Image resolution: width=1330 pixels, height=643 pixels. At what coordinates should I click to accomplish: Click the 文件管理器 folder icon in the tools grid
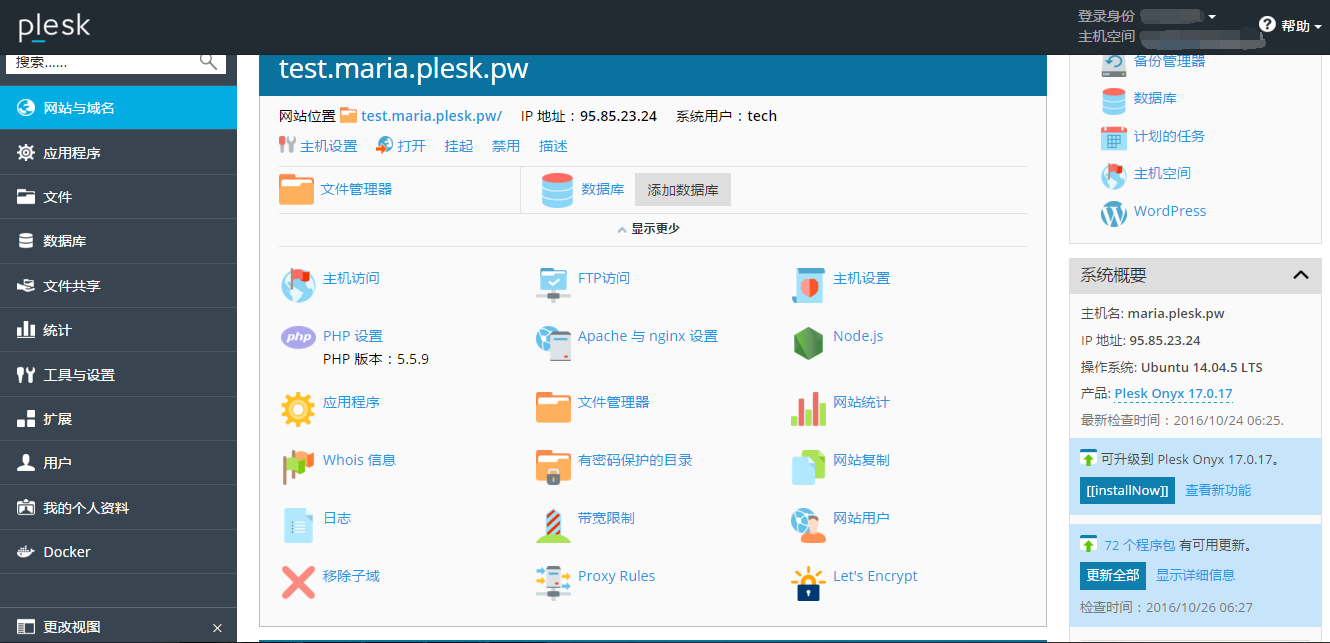(553, 409)
